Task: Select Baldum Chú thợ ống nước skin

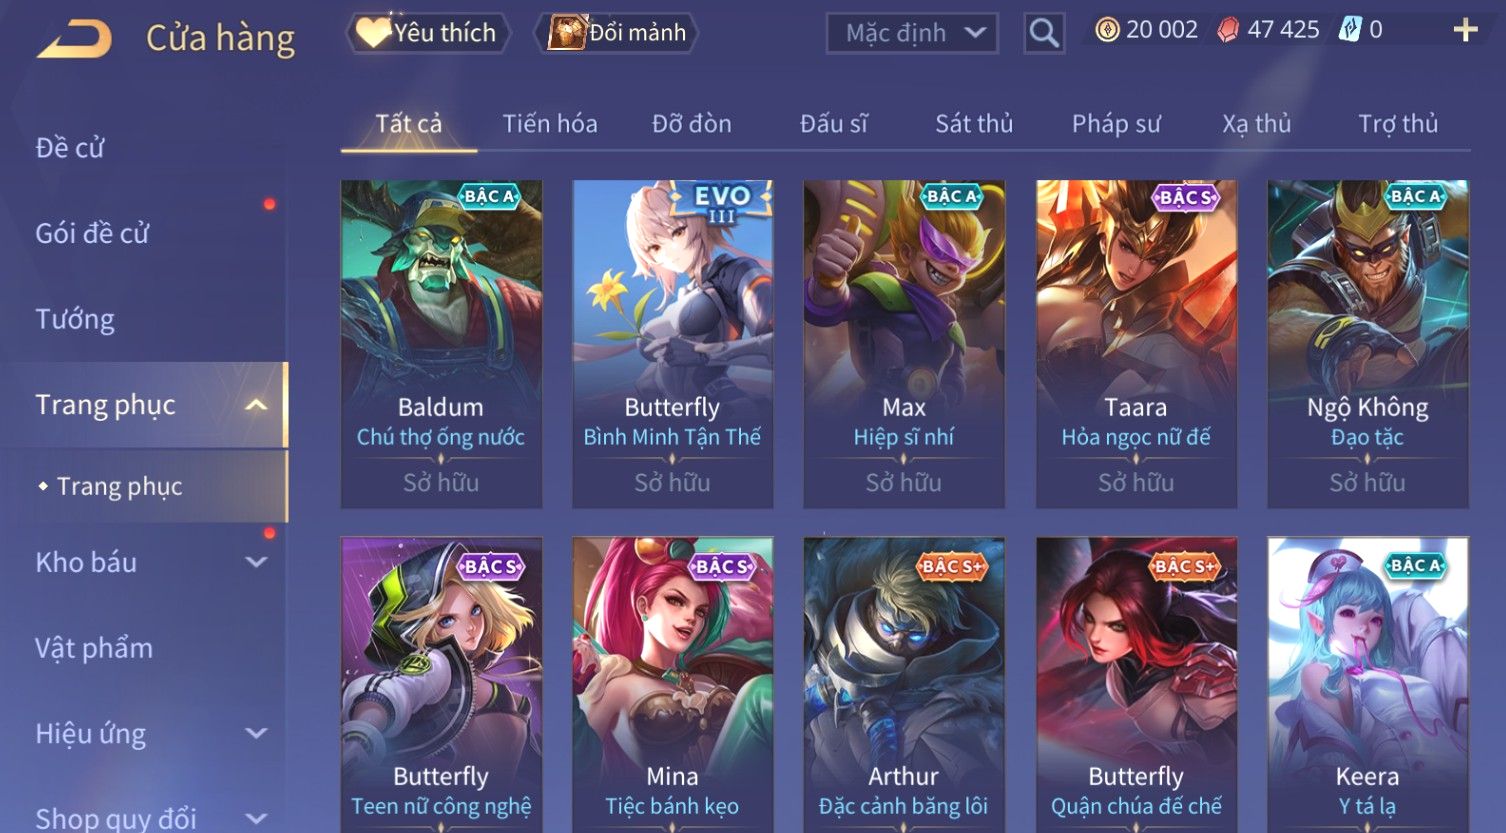Action: click(441, 344)
